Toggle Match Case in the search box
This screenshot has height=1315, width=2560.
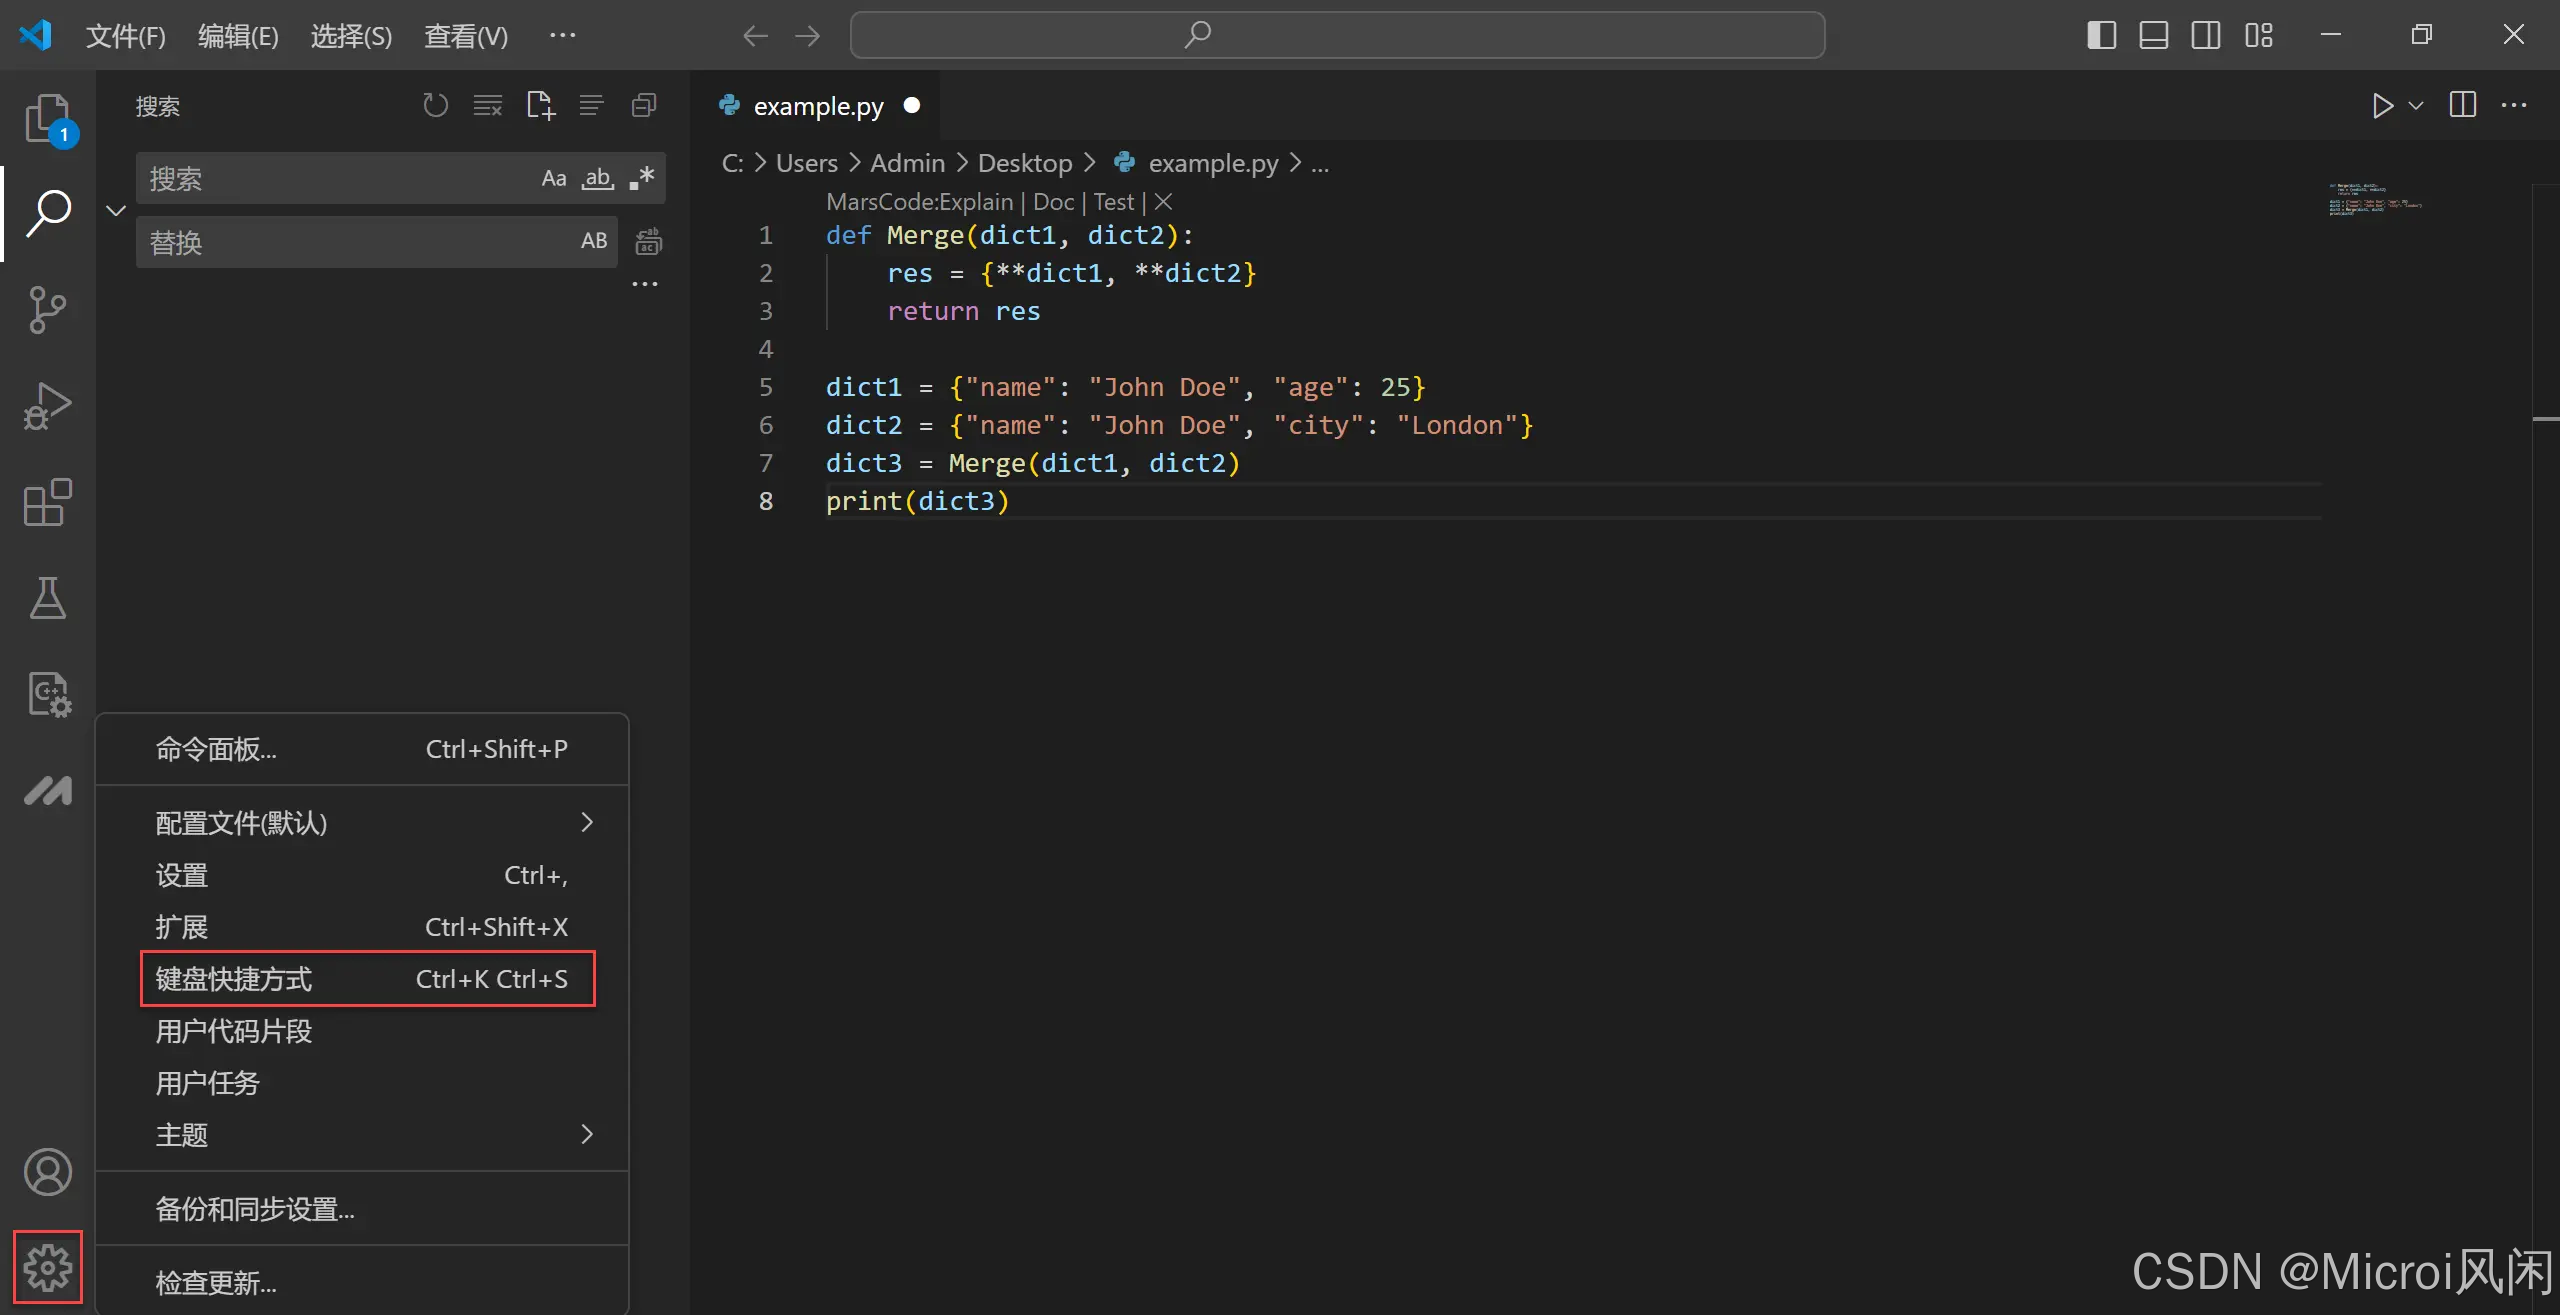click(x=553, y=179)
